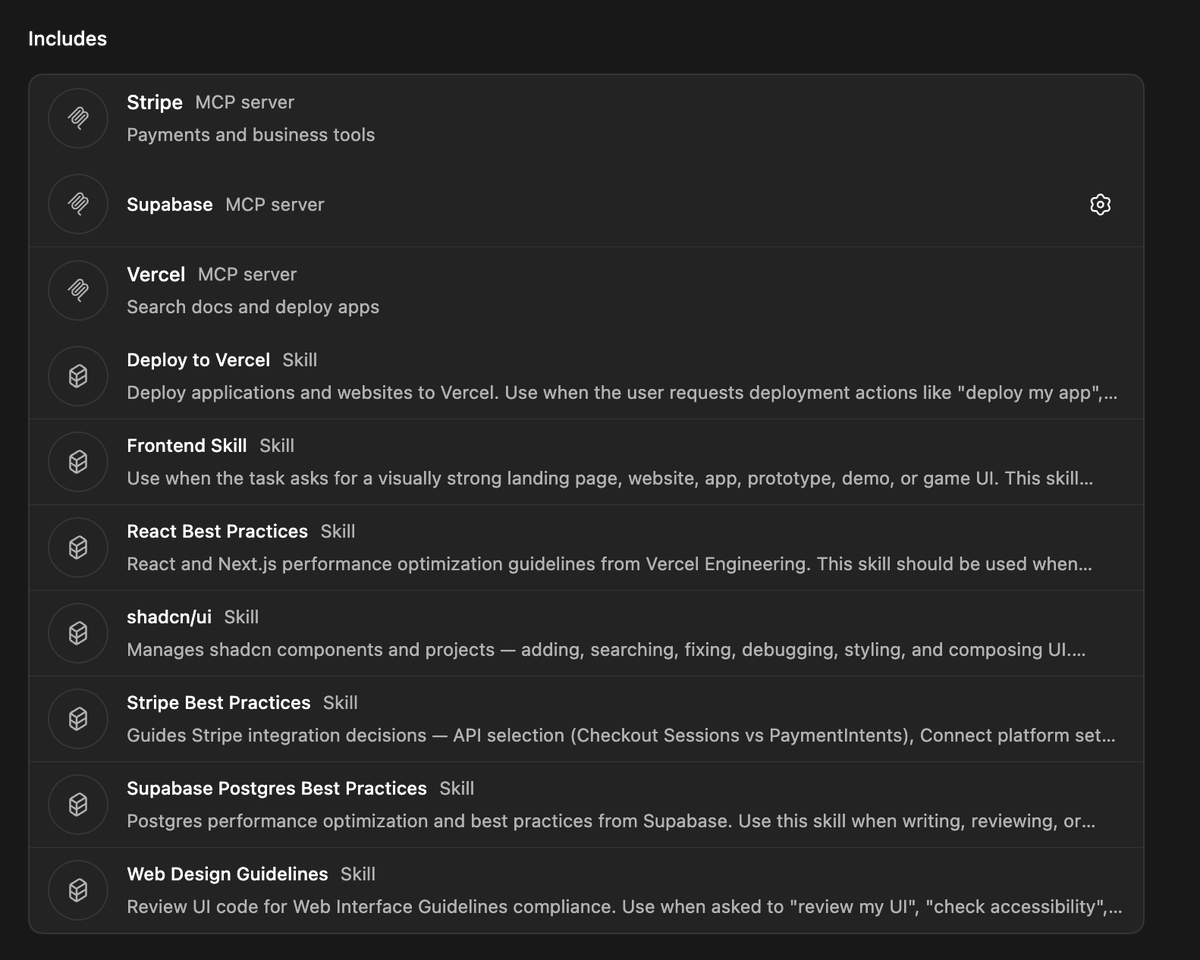The width and height of the screenshot is (1200, 960).
Task: Click "Skill" label beside Deploy to Vercel
Action: click(x=300, y=360)
